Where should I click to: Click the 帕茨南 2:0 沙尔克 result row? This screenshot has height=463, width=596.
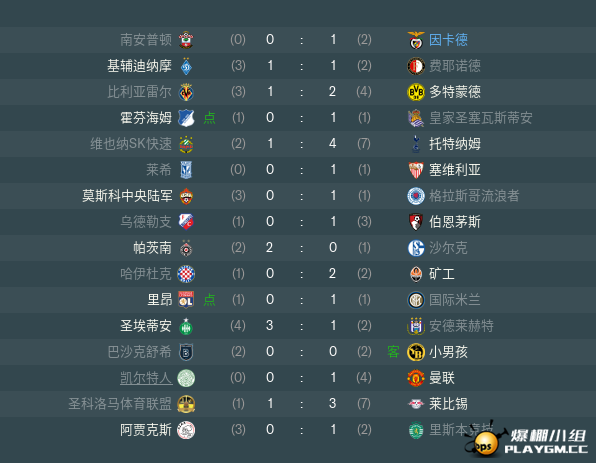(298, 248)
